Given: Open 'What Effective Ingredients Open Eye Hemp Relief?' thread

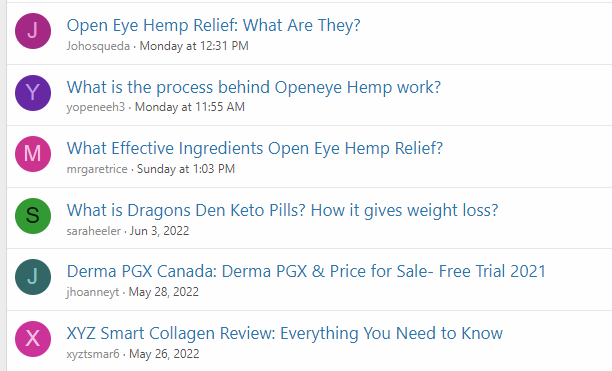Looking at the screenshot, I should coord(255,148).
